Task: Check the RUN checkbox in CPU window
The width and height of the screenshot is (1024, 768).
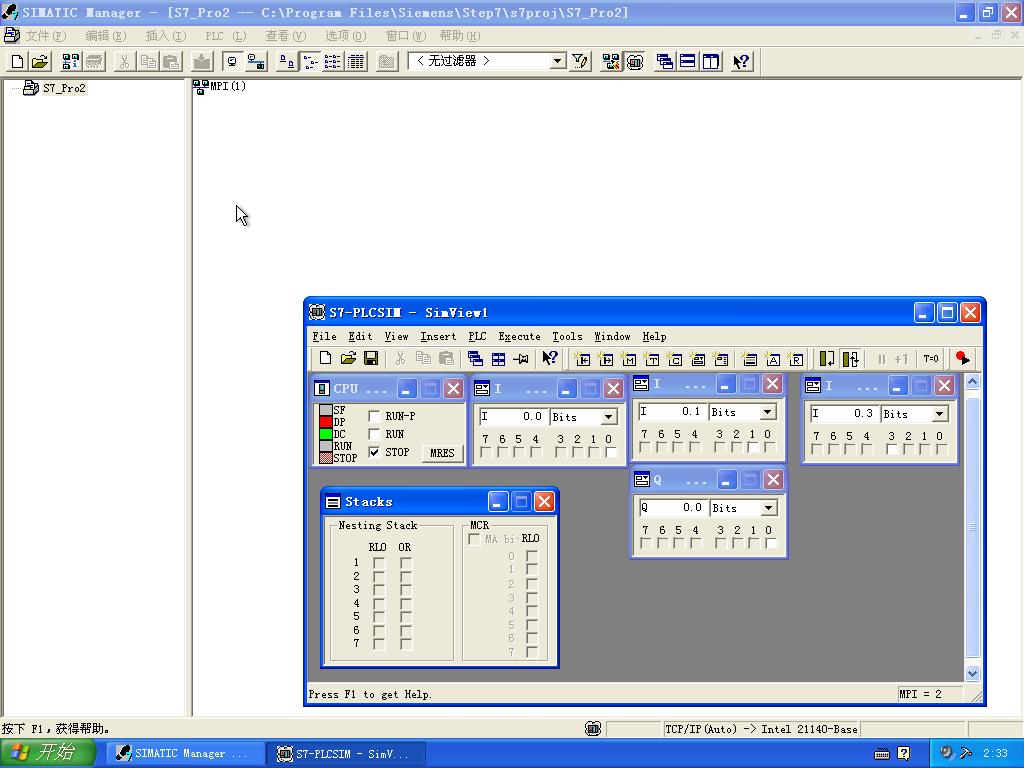Action: tap(374, 434)
